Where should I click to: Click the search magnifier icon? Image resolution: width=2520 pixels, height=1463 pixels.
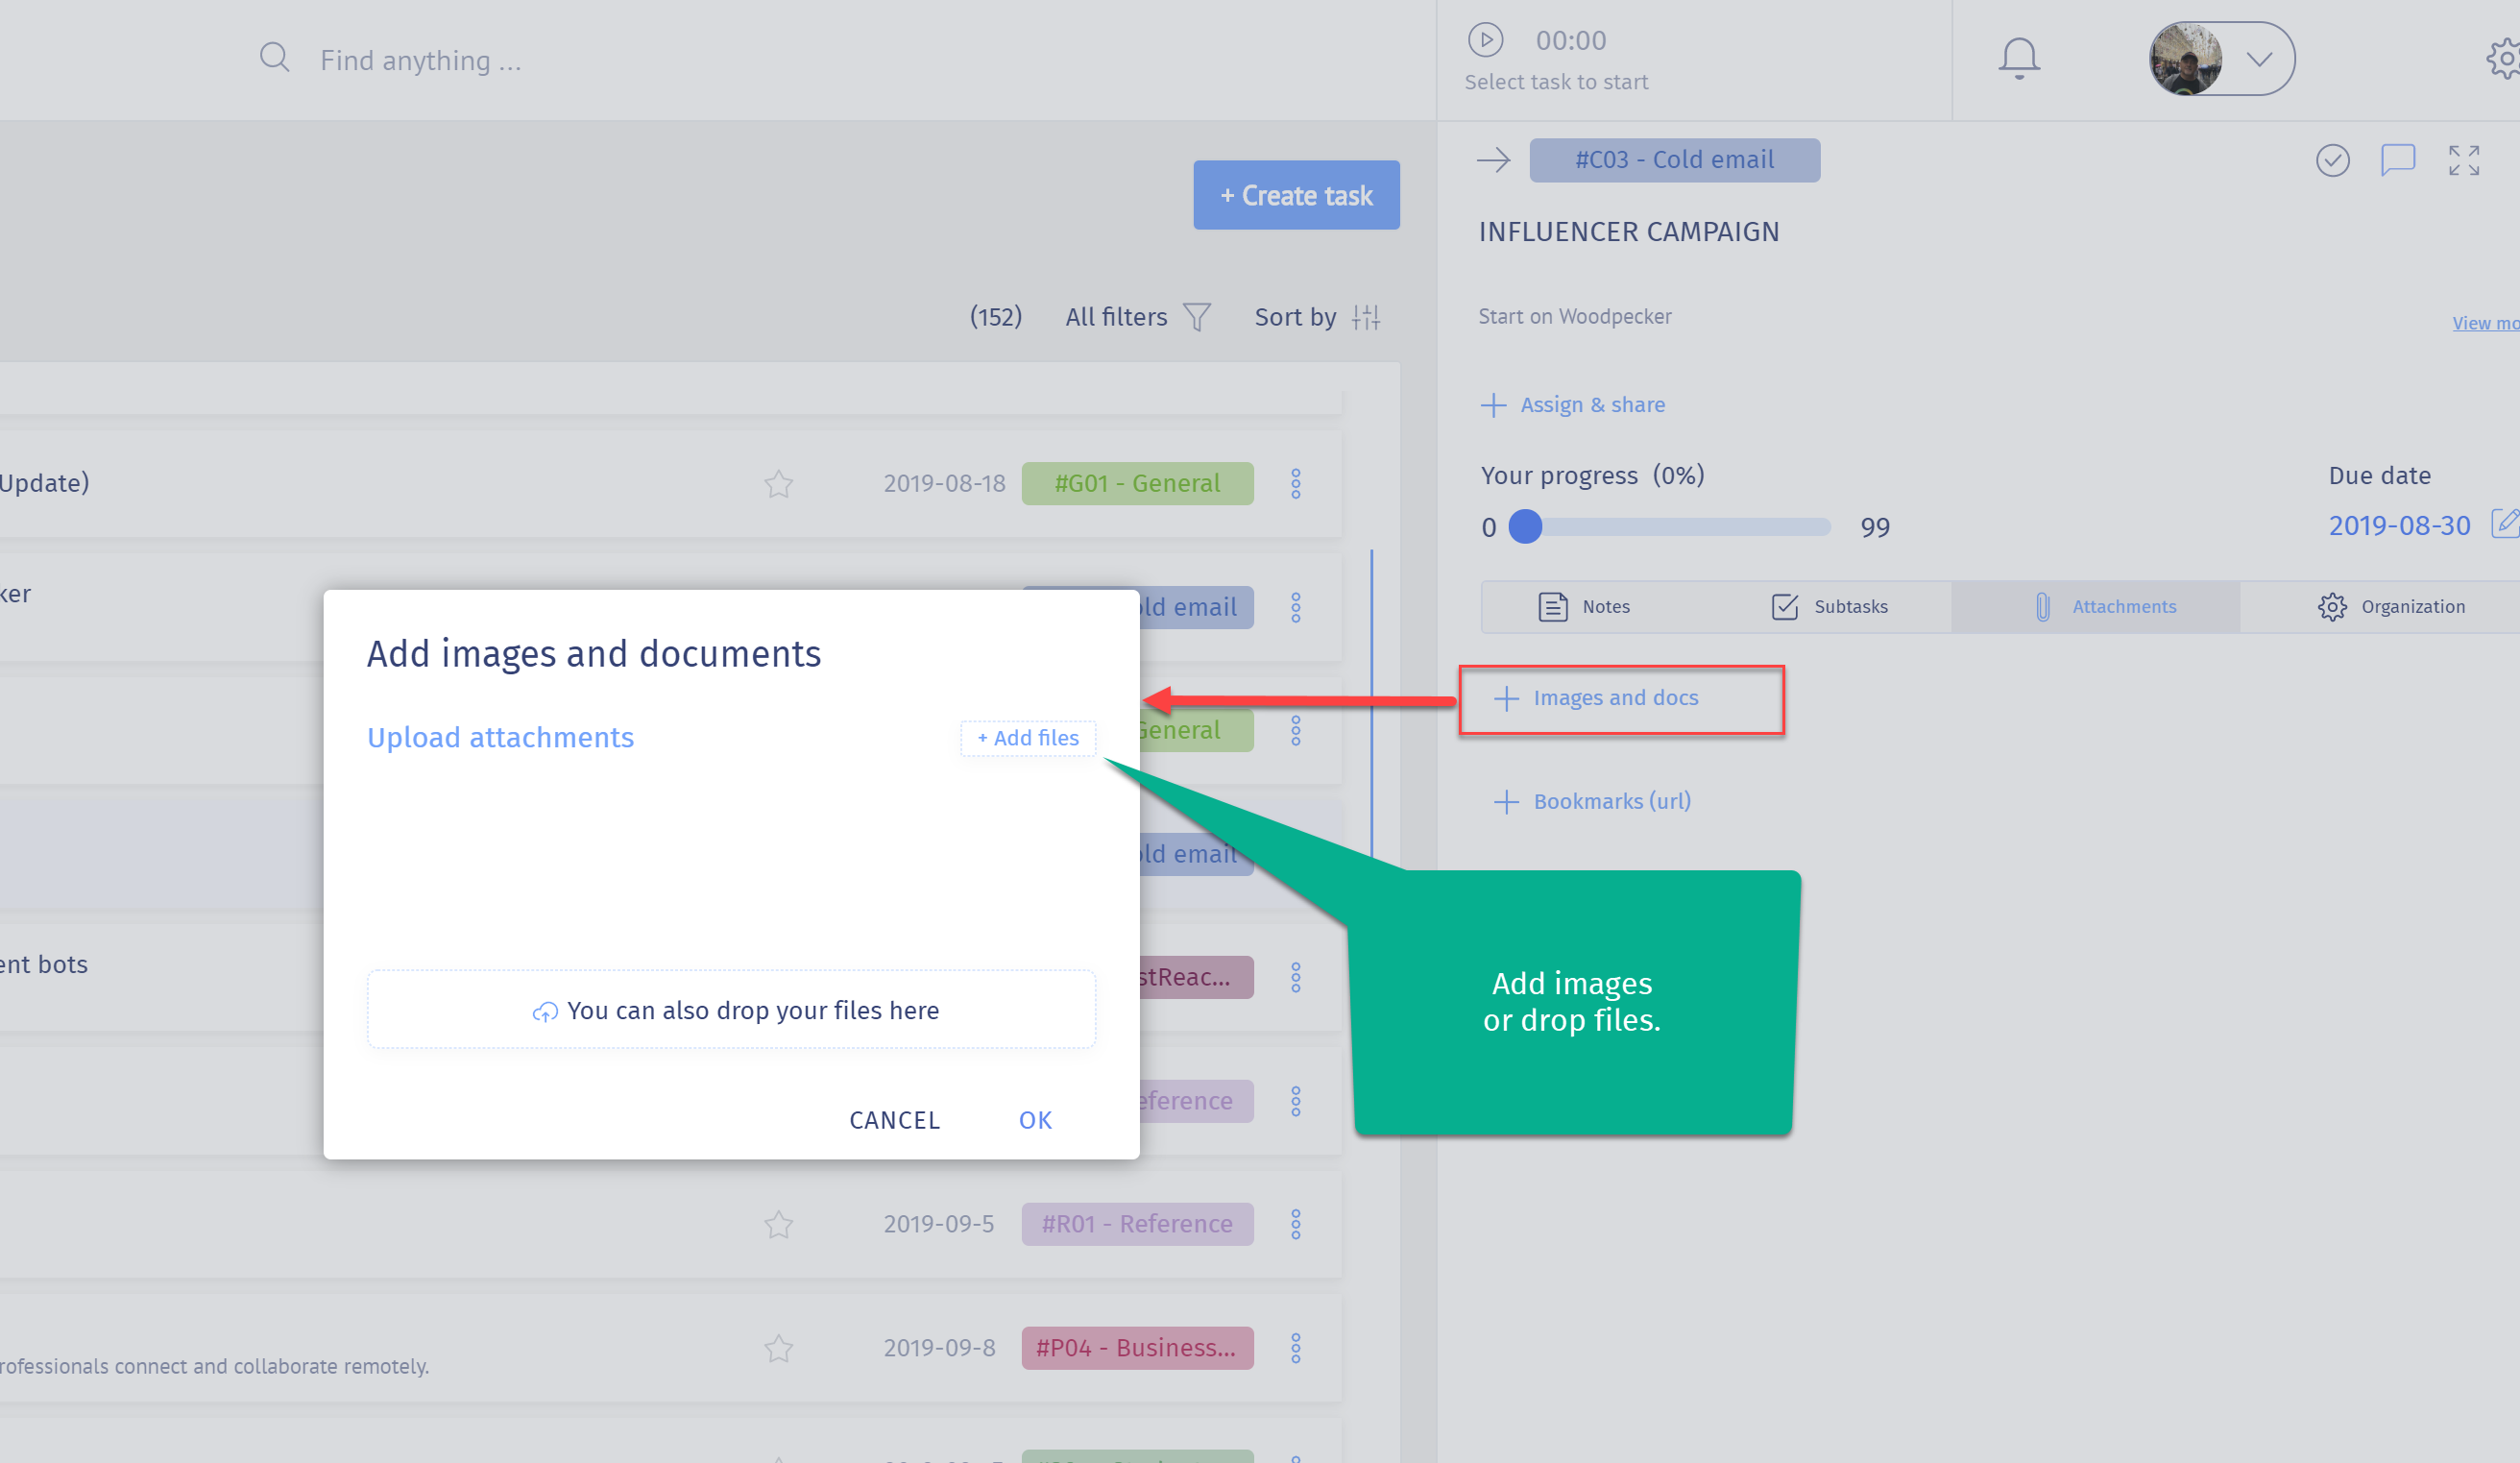coord(274,57)
